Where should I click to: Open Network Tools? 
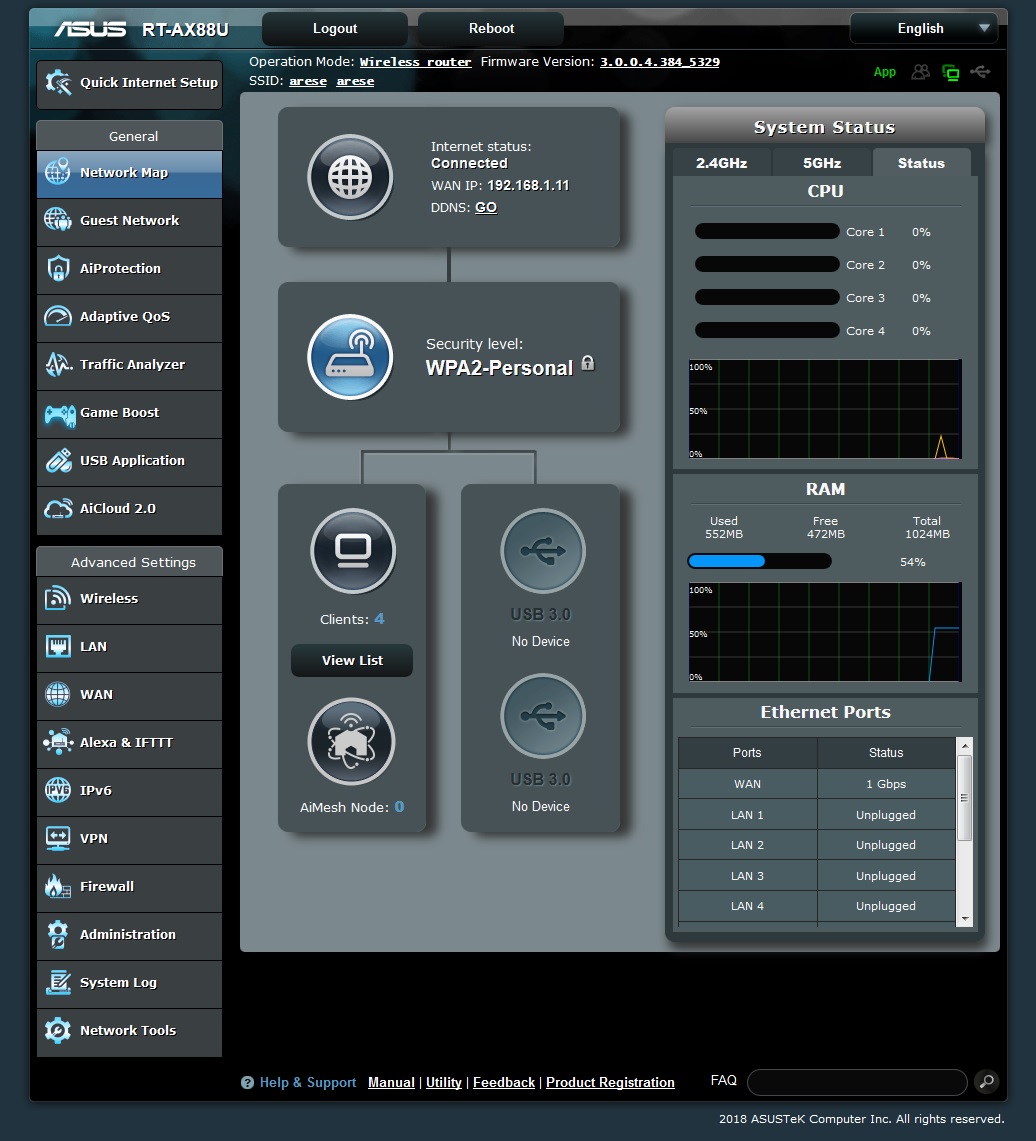coord(130,1032)
